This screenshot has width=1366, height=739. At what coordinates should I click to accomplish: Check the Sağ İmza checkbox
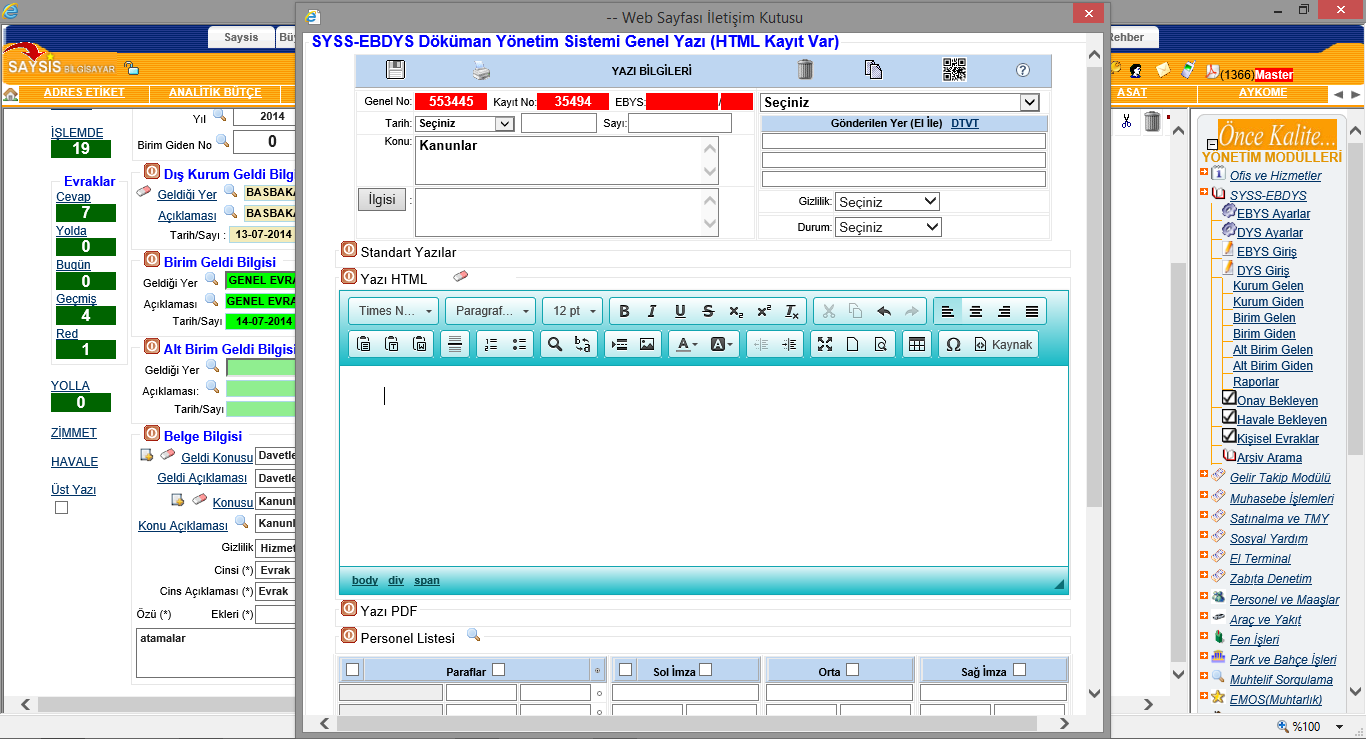point(1020,671)
